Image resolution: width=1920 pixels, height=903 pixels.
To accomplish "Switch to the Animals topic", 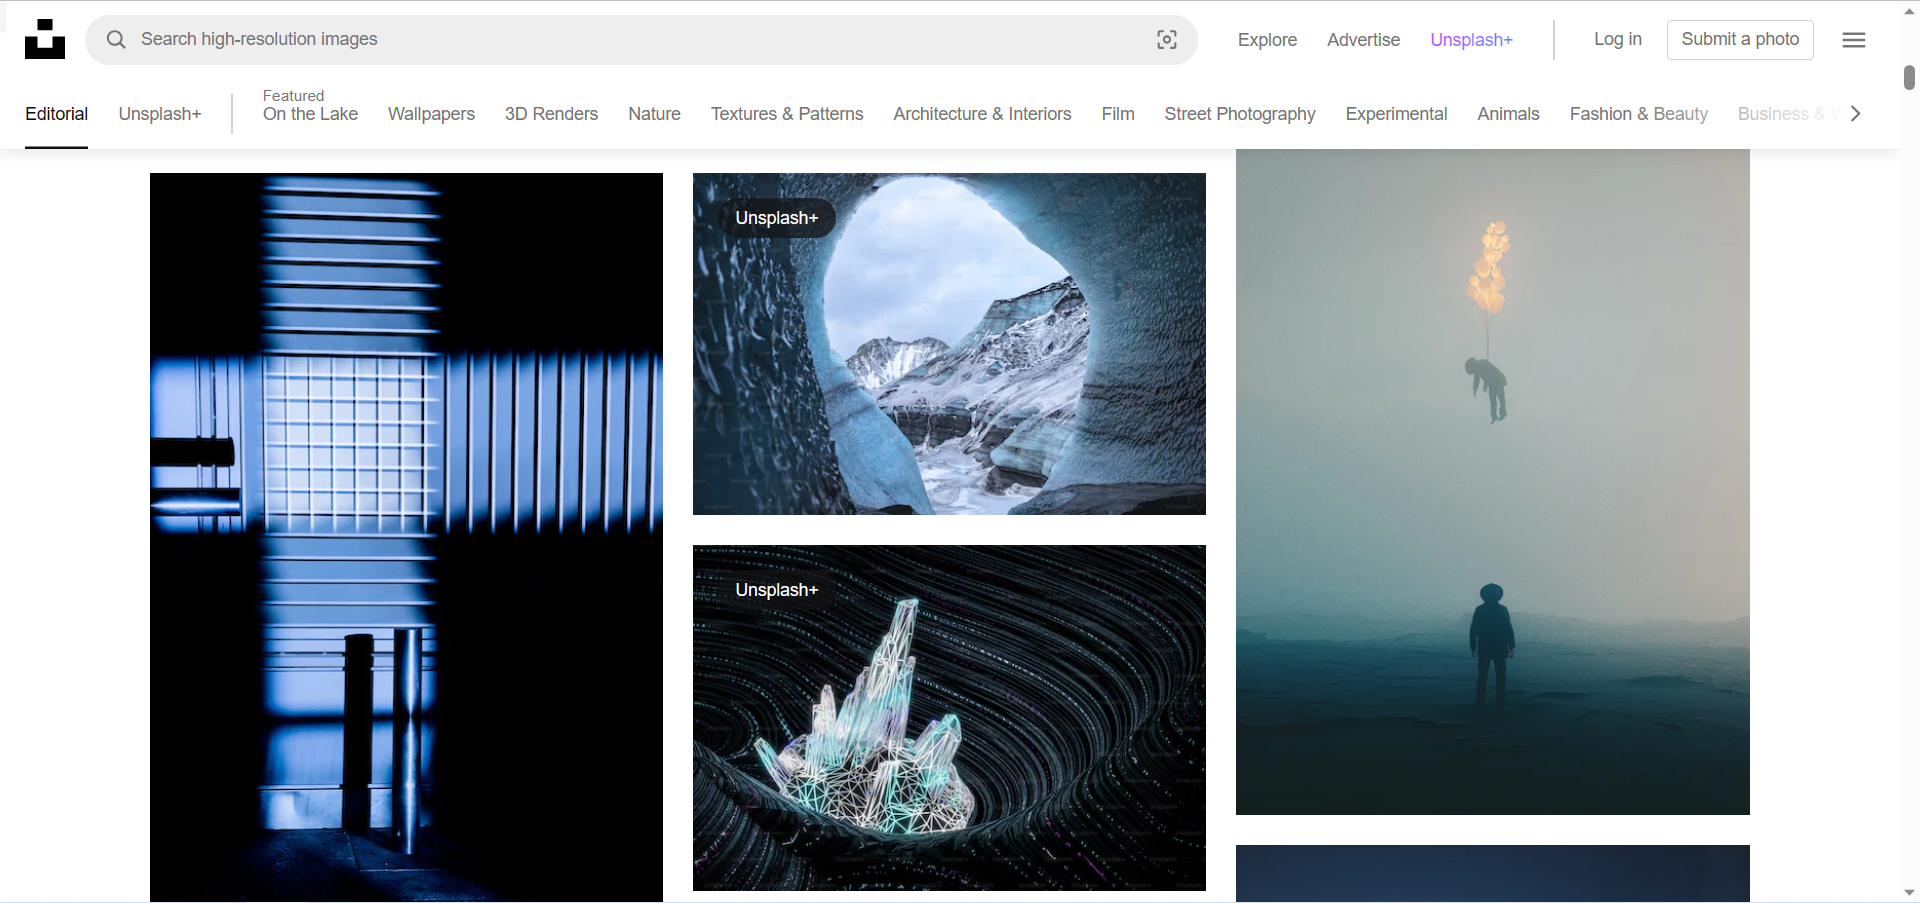I will coord(1508,114).
